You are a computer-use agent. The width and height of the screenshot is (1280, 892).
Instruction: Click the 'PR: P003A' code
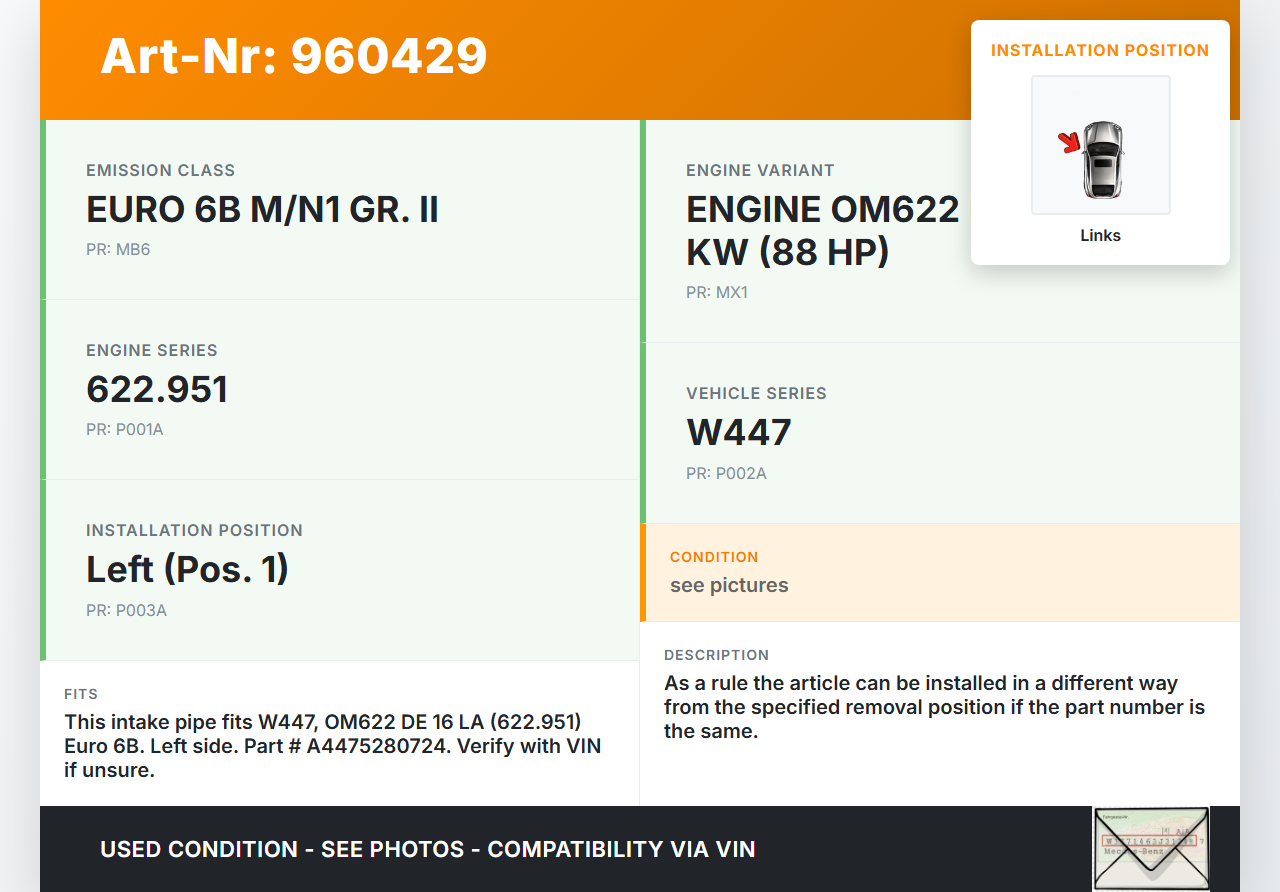[126, 610]
